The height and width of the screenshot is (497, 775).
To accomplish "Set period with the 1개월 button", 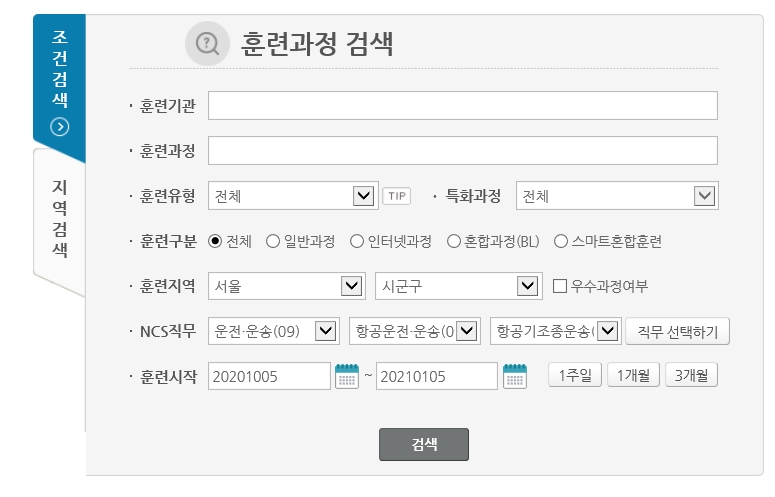I will [633, 375].
